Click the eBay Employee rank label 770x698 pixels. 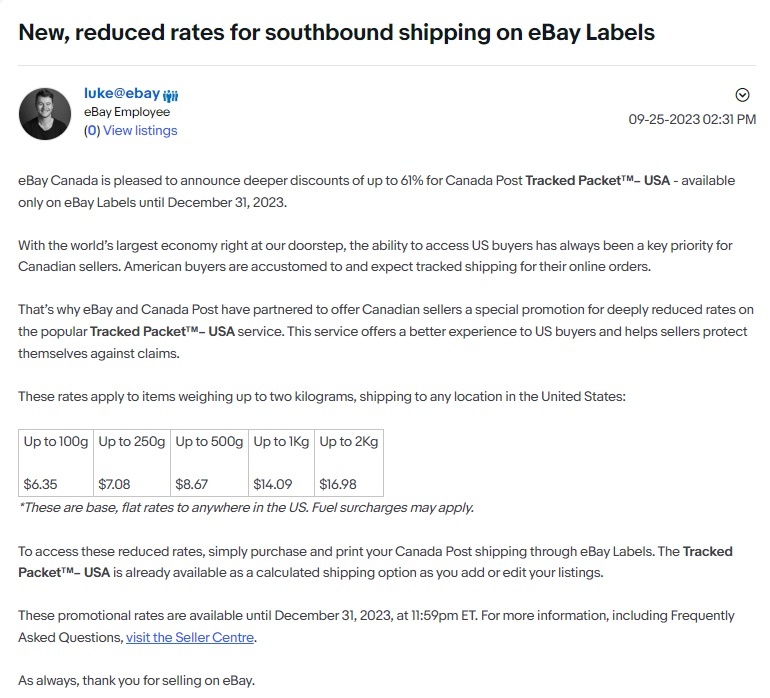pos(127,112)
